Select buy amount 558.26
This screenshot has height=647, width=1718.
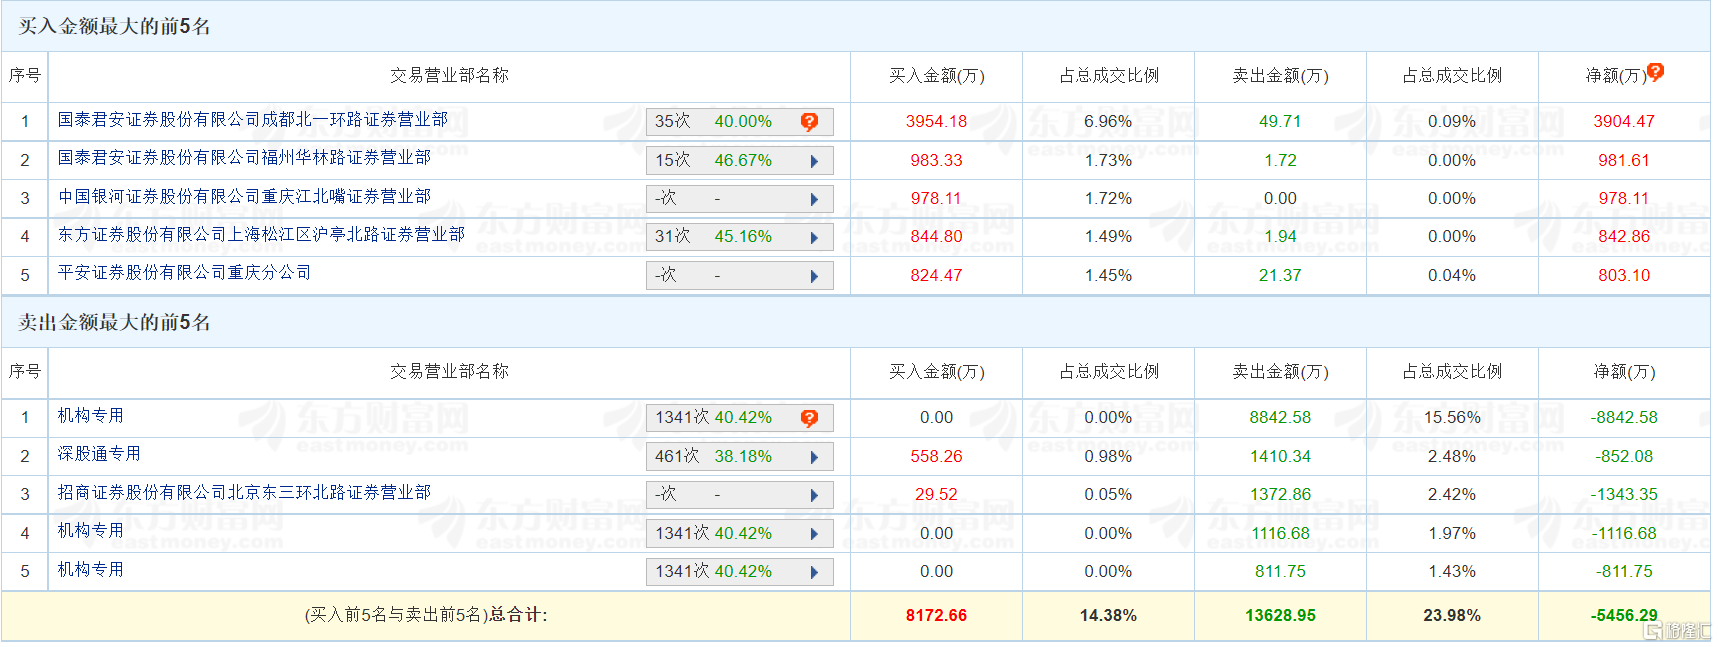coord(936,456)
